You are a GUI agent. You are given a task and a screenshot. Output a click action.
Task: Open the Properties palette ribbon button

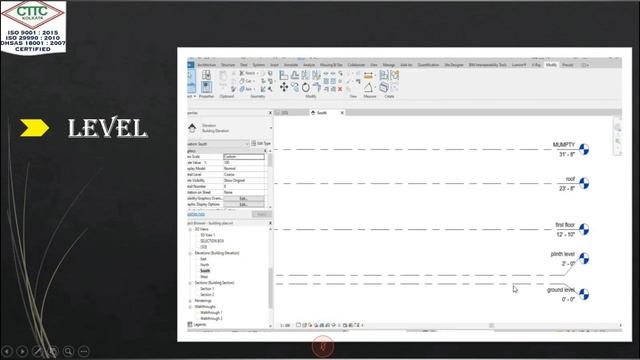pyautogui.click(x=206, y=87)
